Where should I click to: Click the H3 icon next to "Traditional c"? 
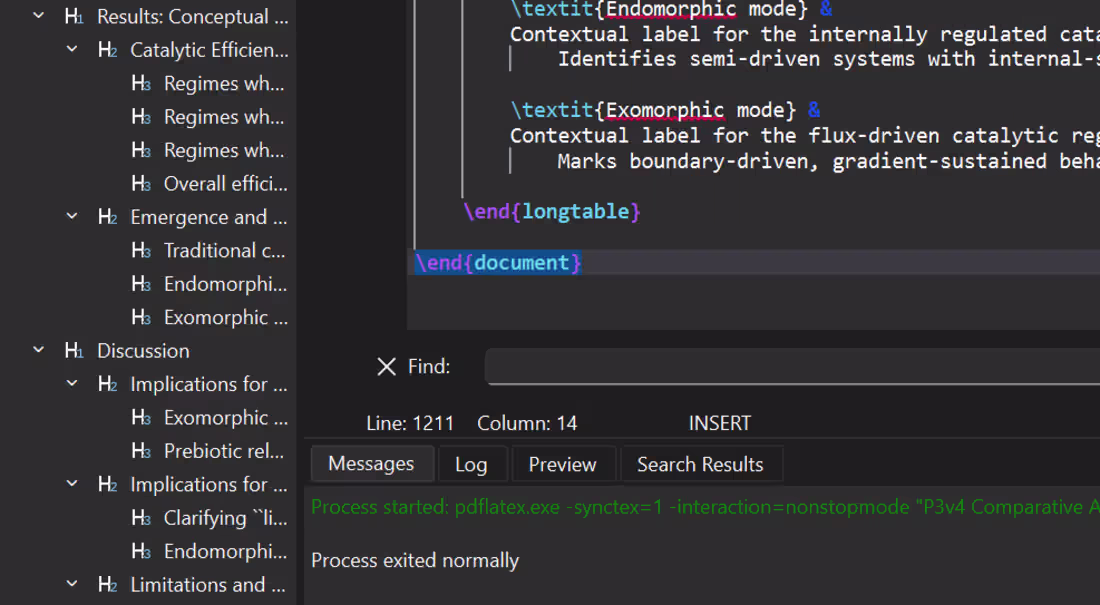140,250
